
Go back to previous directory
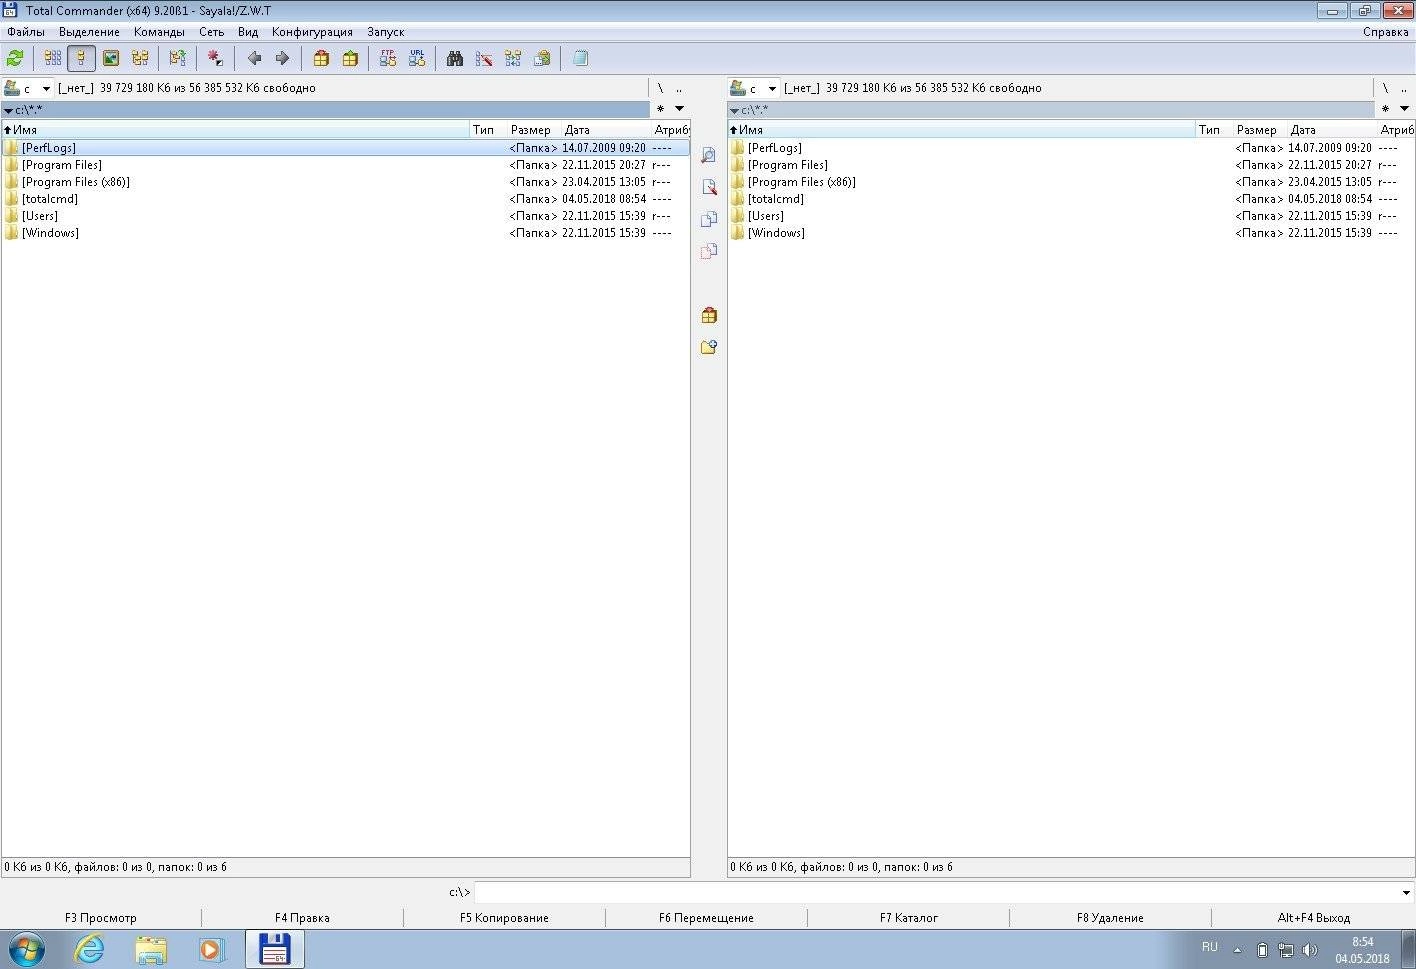[x=254, y=58]
